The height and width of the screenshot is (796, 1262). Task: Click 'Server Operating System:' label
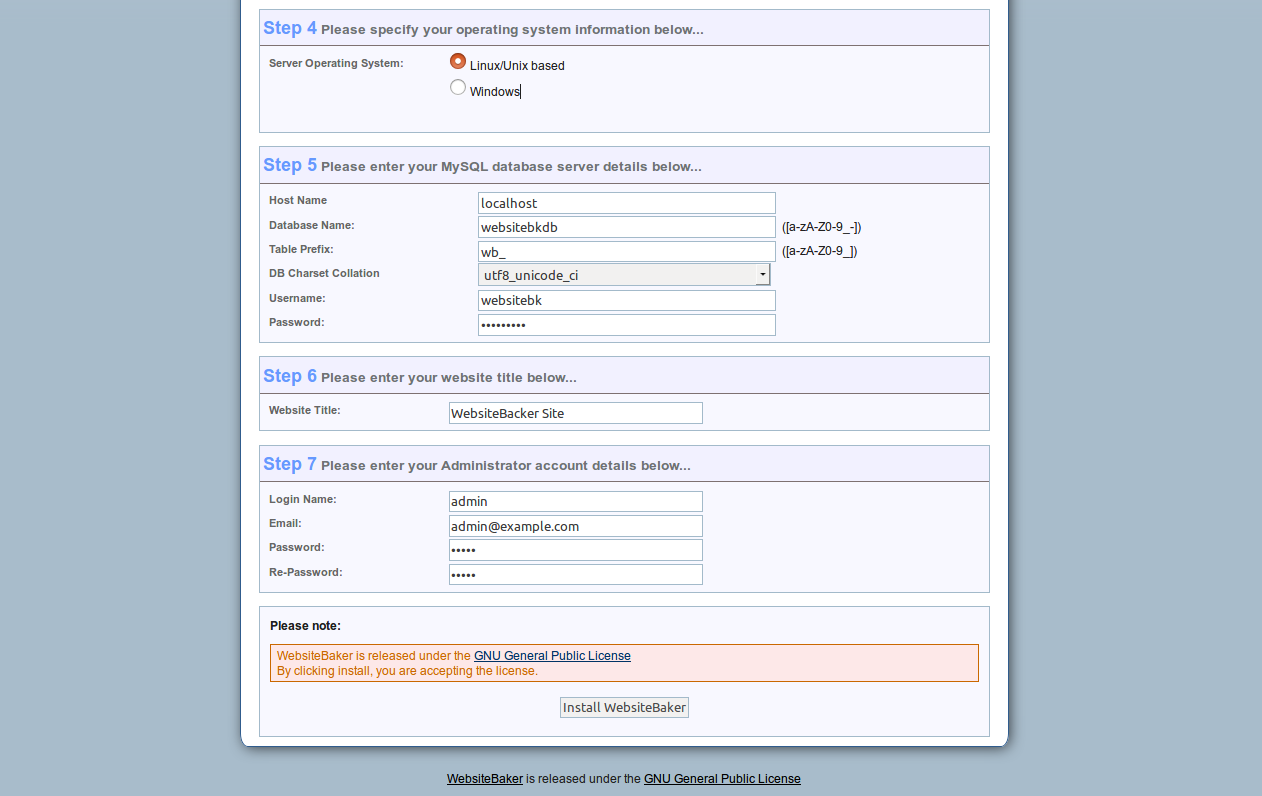336,63
